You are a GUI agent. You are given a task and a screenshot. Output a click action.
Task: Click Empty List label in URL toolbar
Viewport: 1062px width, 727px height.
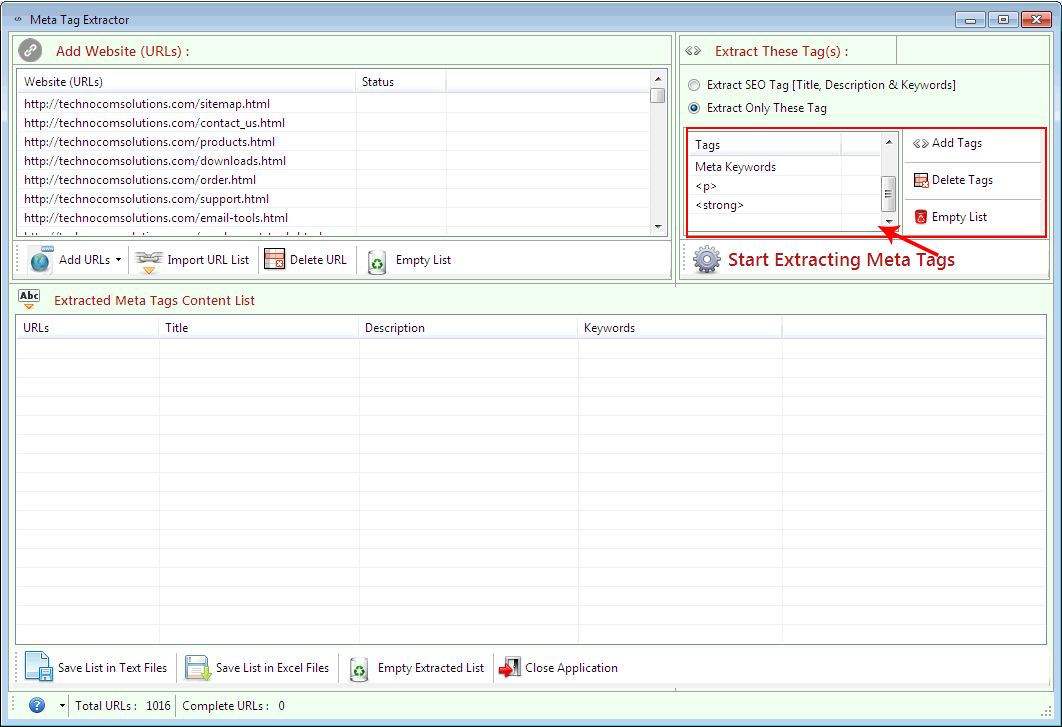[423, 260]
